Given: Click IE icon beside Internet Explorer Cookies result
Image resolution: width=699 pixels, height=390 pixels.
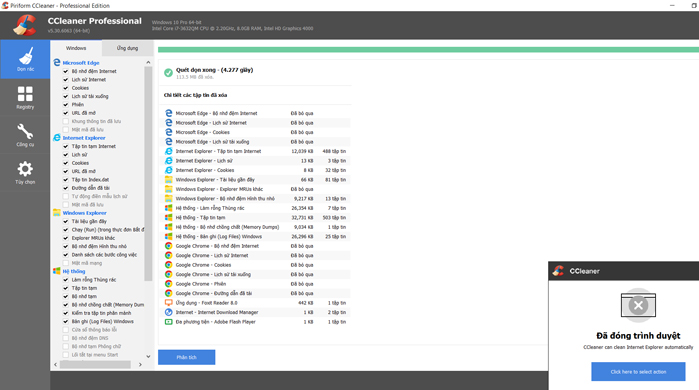Looking at the screenshot, I should 169,170.
